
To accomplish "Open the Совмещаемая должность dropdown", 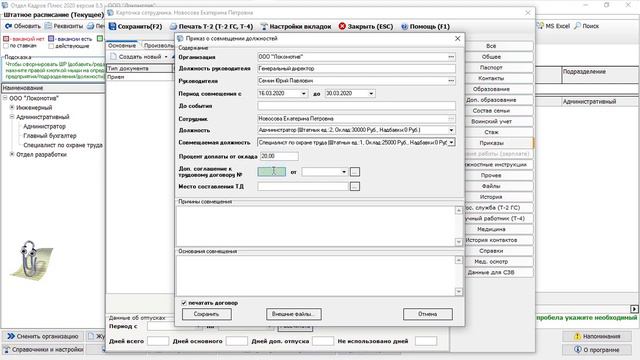I will tap(451, 142).
